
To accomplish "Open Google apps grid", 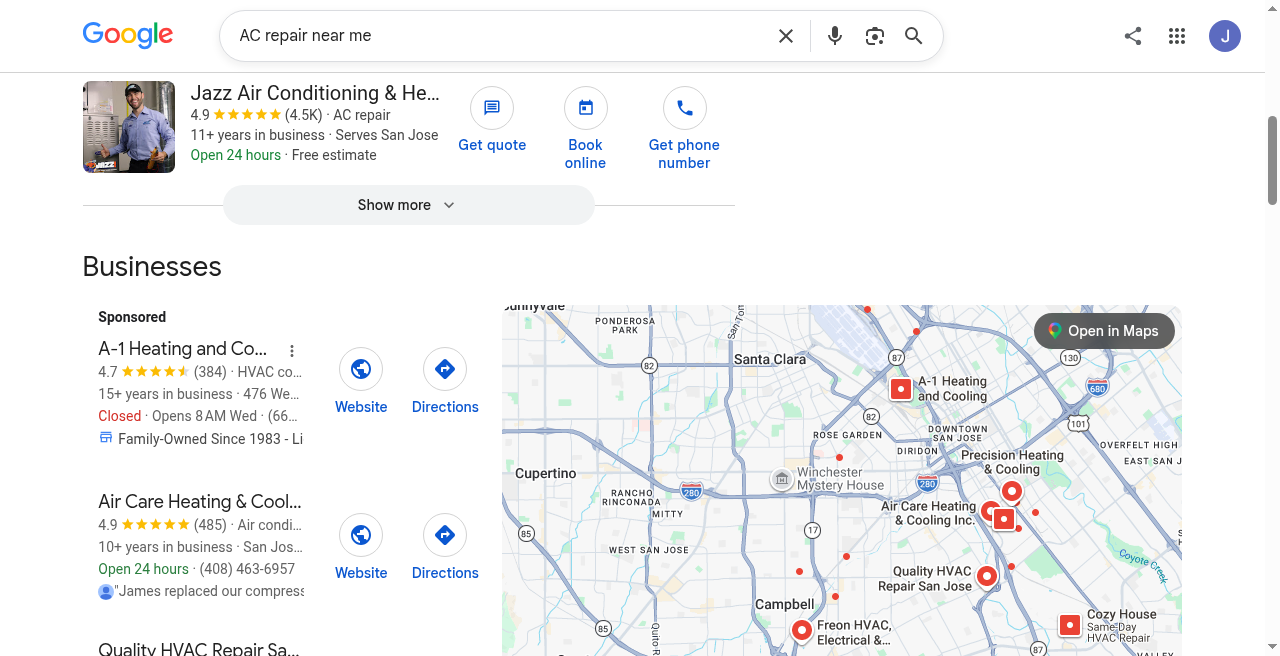I will click(1177, 36).
